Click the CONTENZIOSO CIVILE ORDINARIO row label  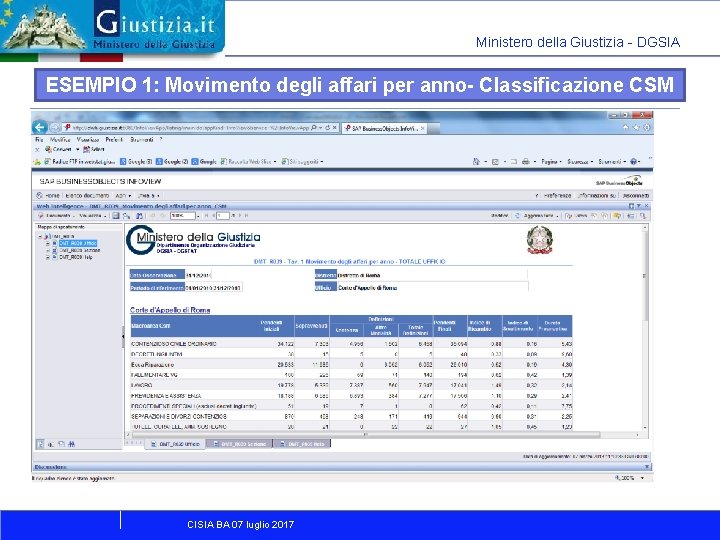[174, 343]
